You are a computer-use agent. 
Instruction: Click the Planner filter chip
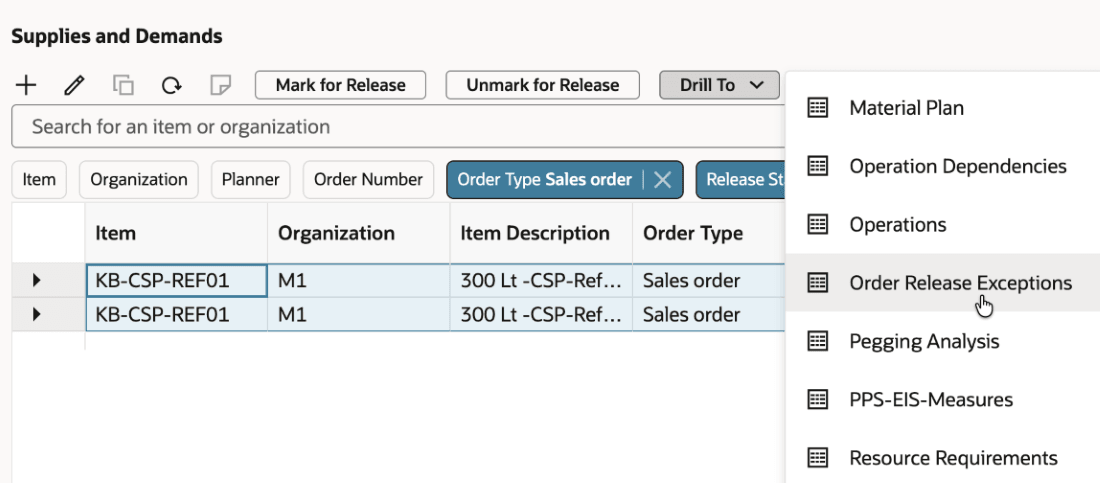coord(250,180)
